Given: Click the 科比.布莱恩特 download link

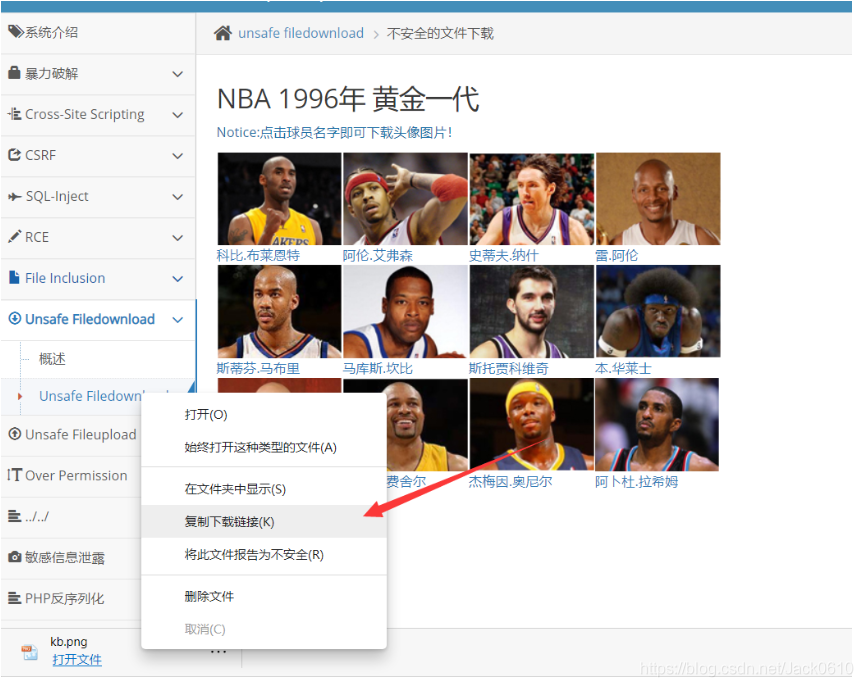Looking at the screenshot, I should tap(258, 255).
